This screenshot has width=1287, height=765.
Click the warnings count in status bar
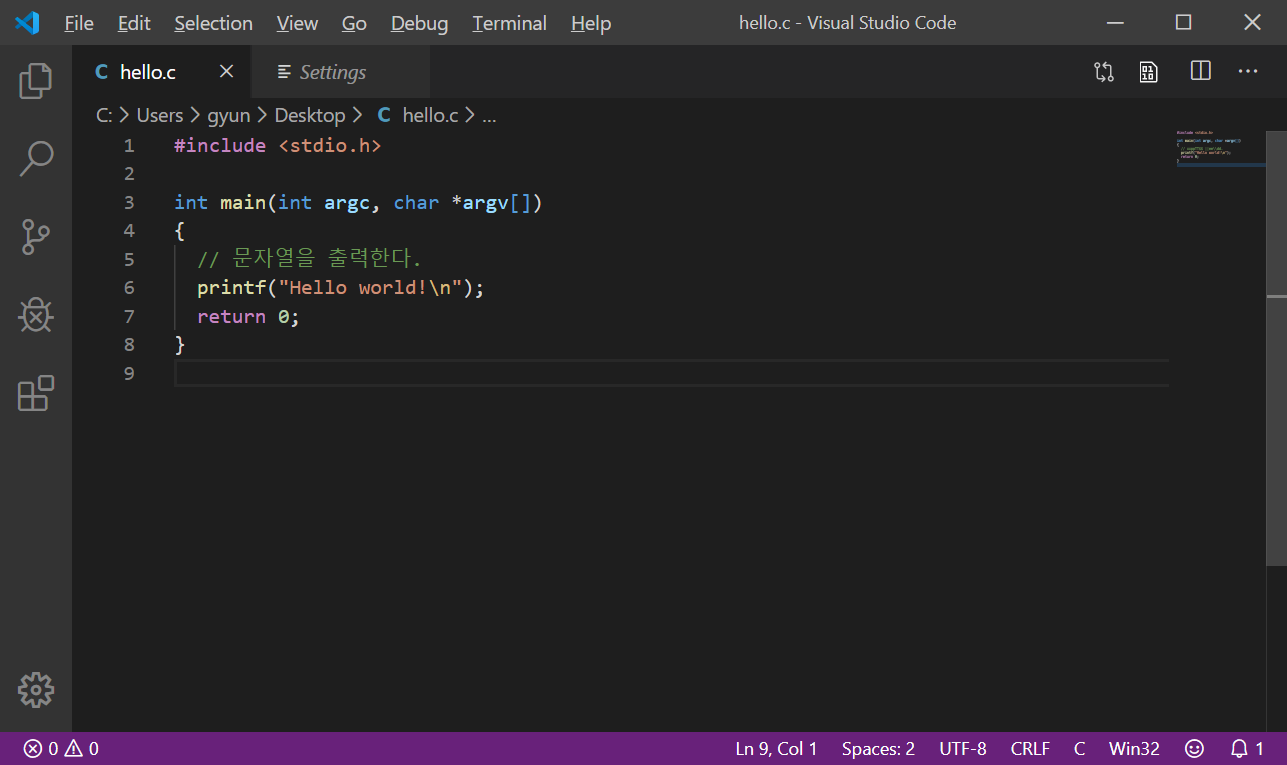82,748
